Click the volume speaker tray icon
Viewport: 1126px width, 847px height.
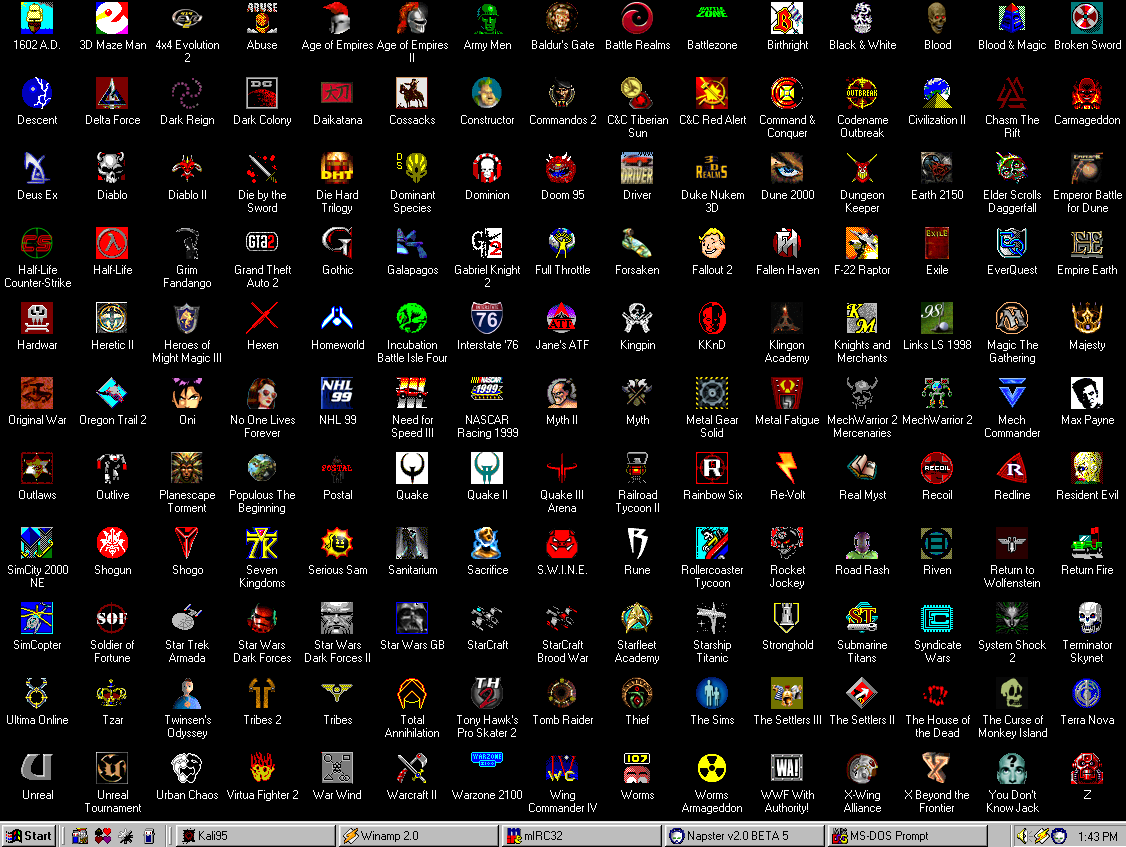click(1023, 836)
